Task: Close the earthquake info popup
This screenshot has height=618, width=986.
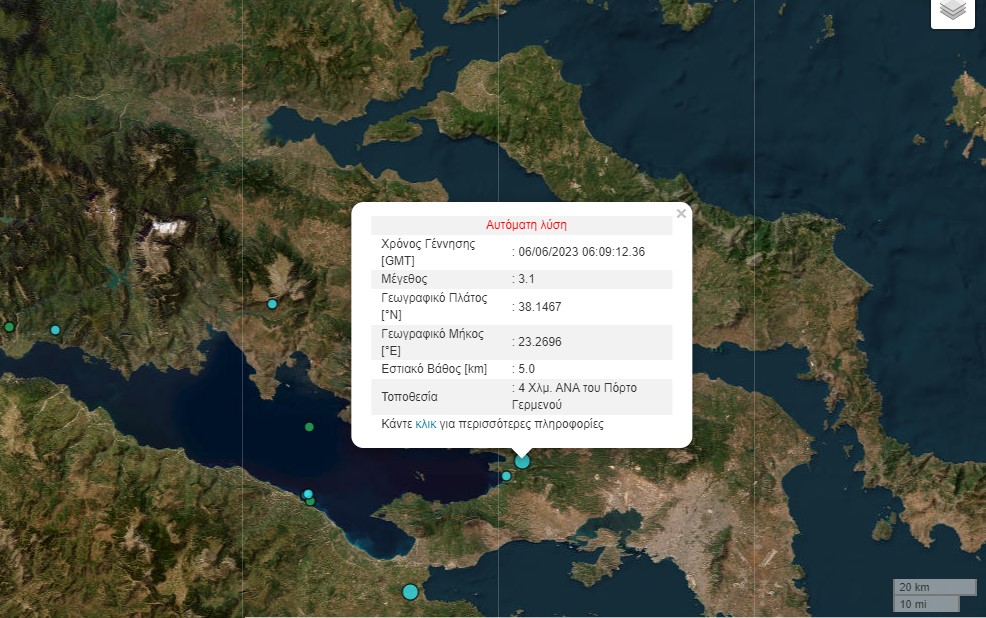Action: tap(681, 213)
